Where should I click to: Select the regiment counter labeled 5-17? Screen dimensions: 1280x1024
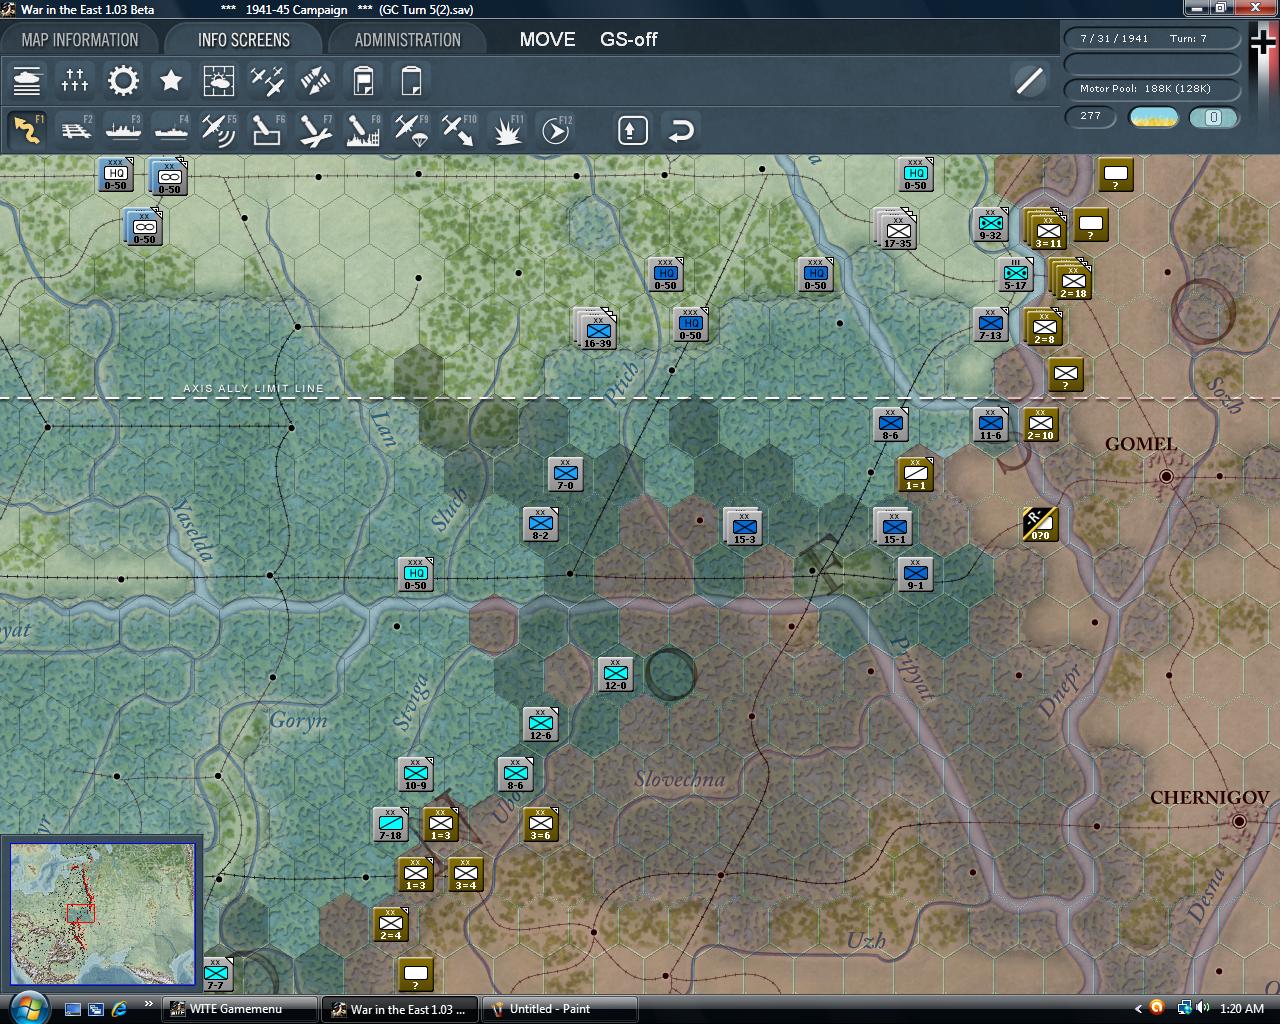1015,275
